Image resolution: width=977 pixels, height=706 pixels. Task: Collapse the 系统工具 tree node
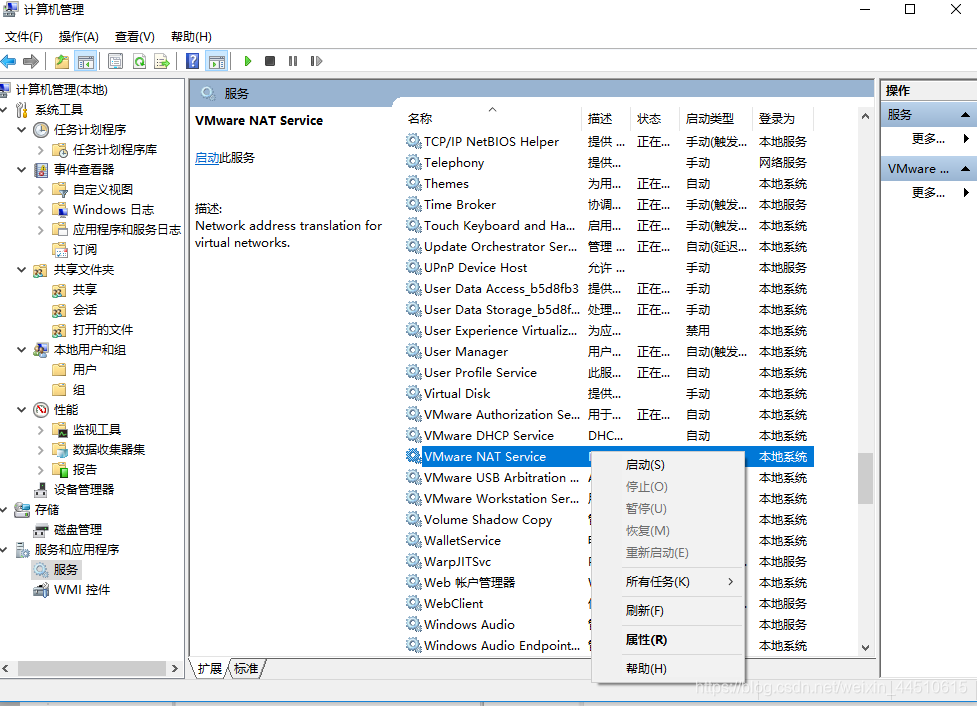pos(4,110)
